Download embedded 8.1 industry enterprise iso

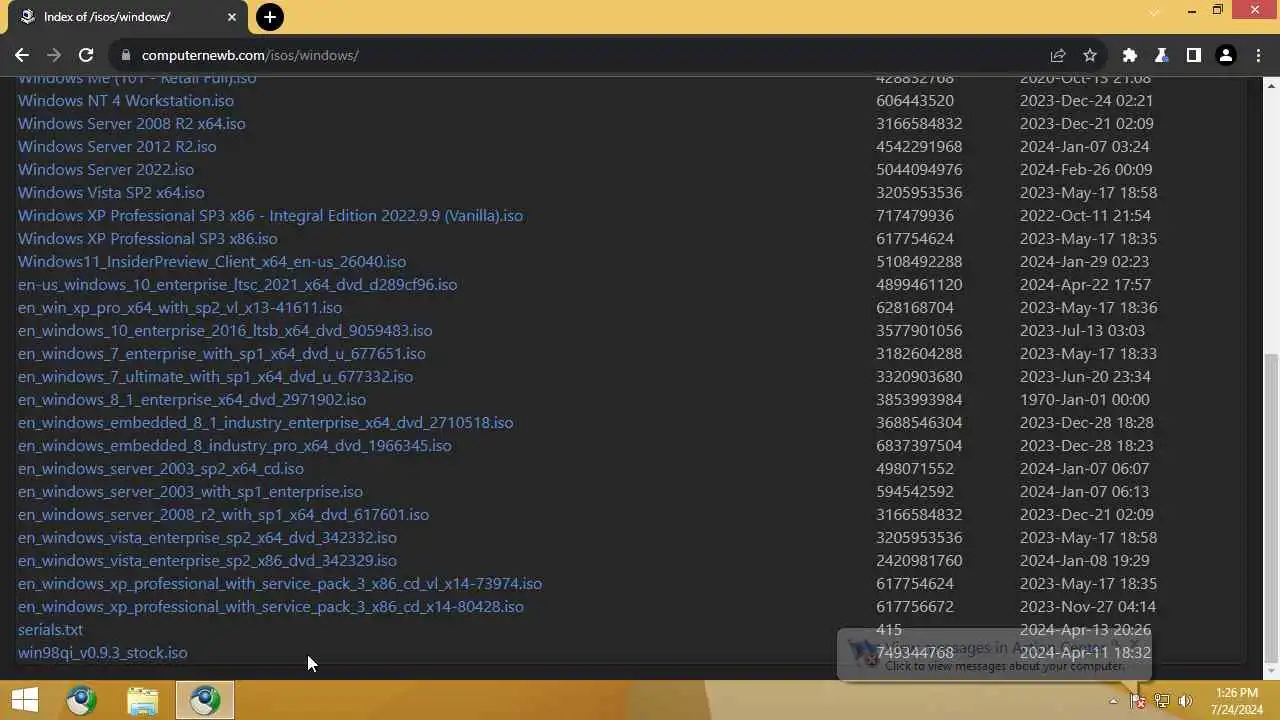[x=265, y=422]
